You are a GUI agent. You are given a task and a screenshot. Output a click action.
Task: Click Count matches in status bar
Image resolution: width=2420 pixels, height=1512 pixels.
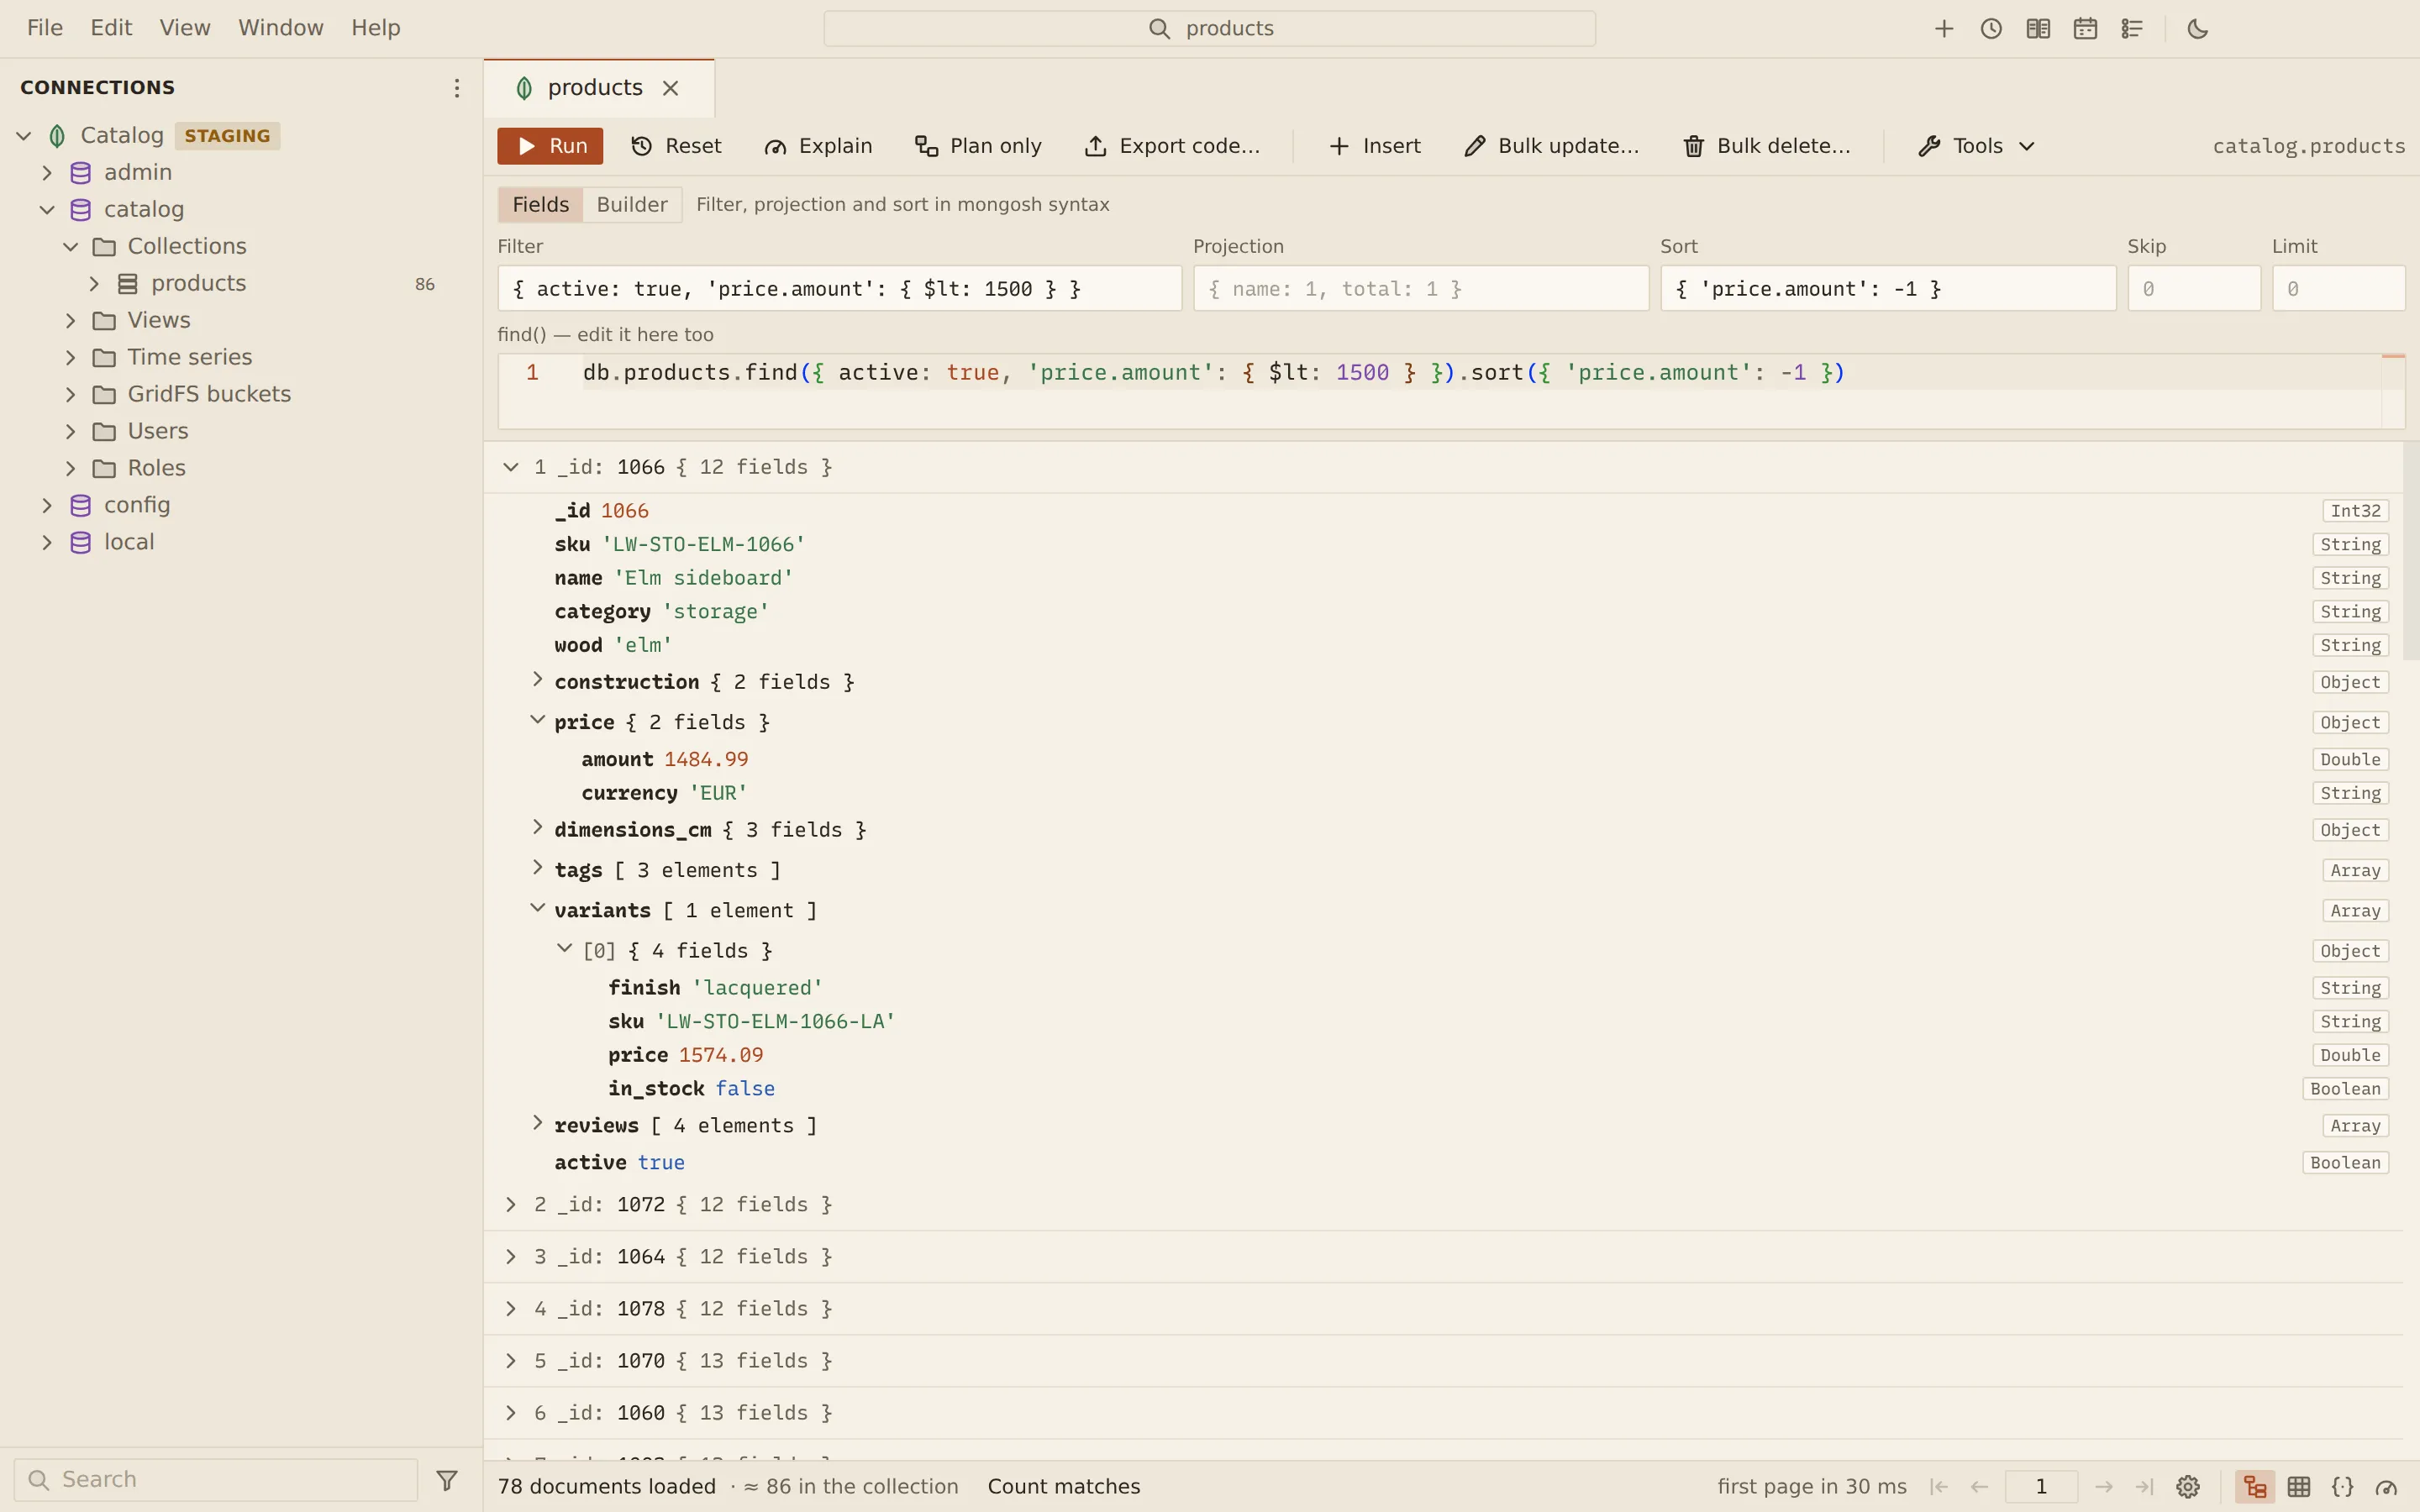pos(1064,1487)
